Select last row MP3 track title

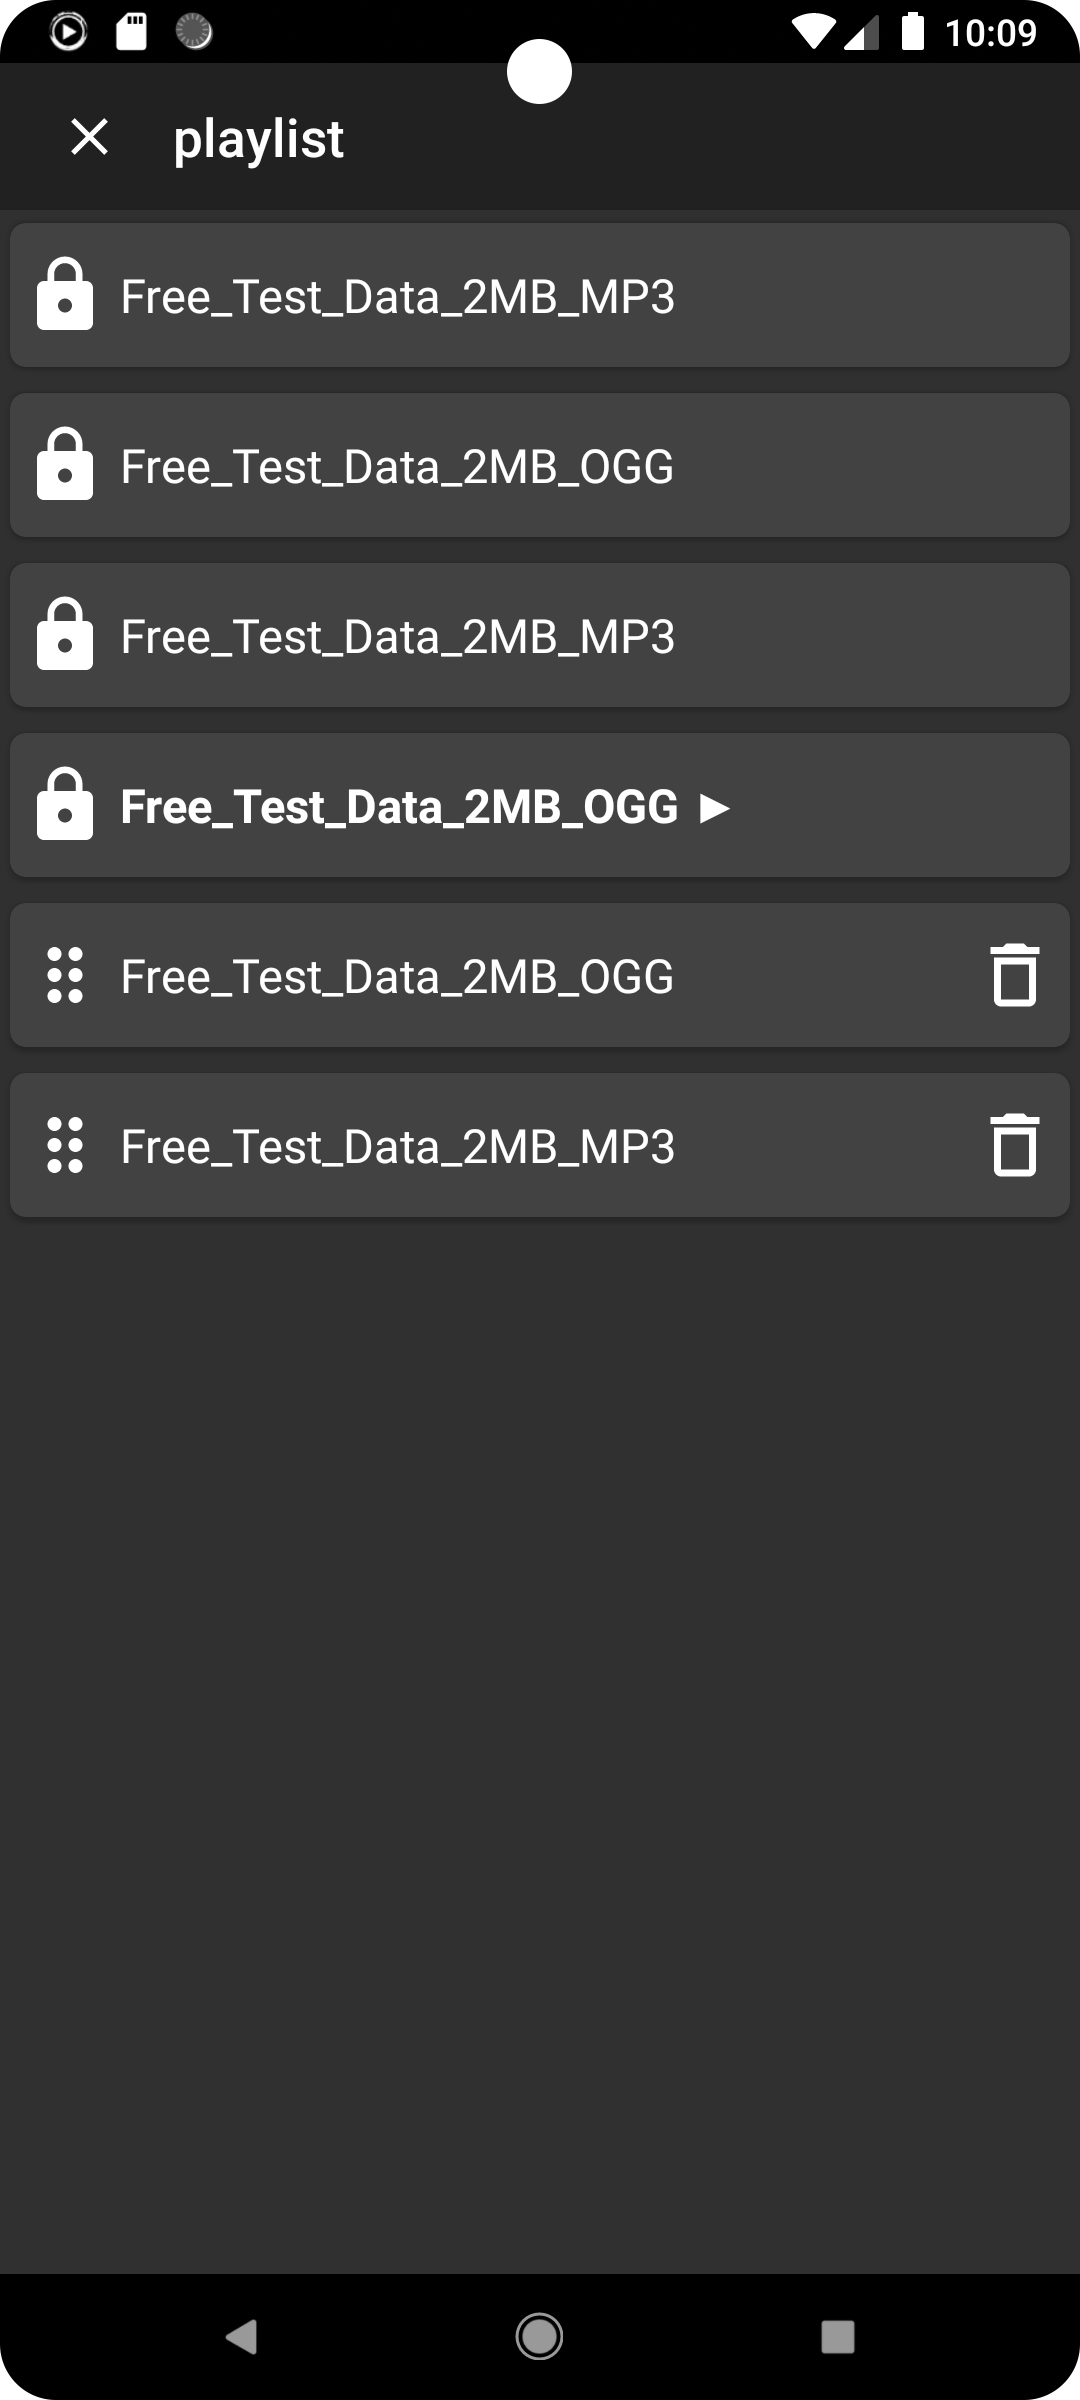tap(397, 1147)
